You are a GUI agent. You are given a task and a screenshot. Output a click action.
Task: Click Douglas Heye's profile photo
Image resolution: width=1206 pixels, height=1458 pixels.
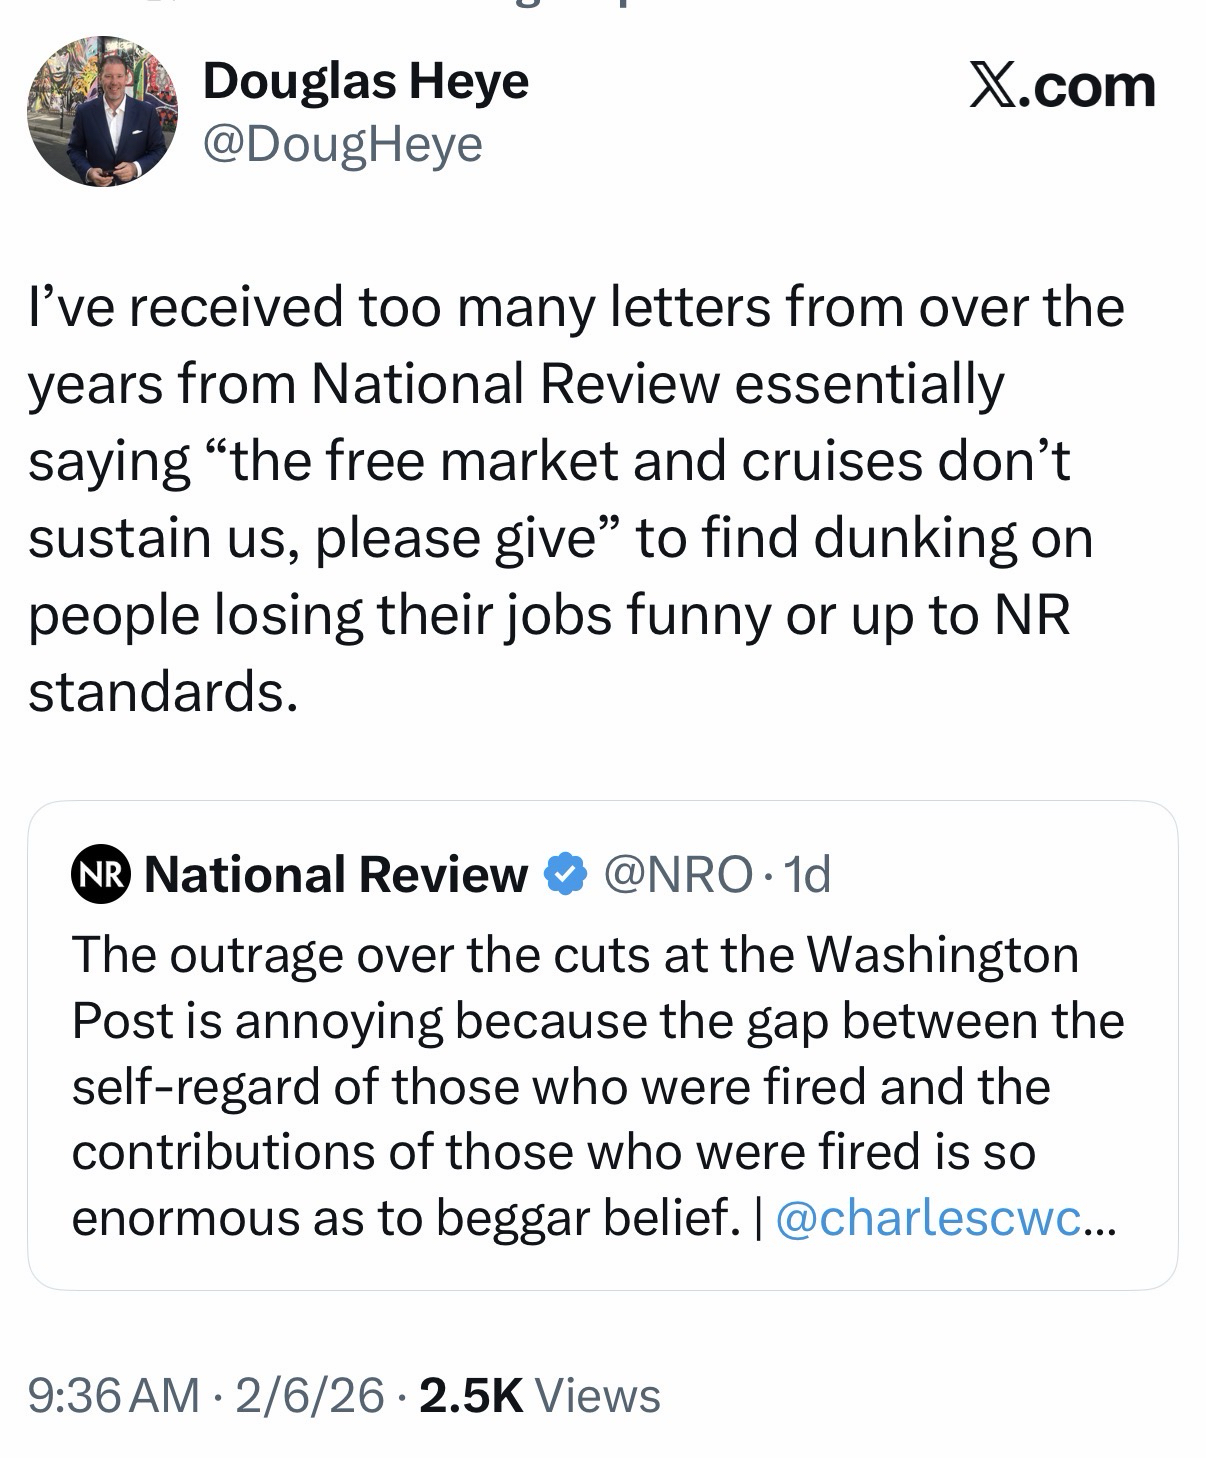click(x=102, y=112)
